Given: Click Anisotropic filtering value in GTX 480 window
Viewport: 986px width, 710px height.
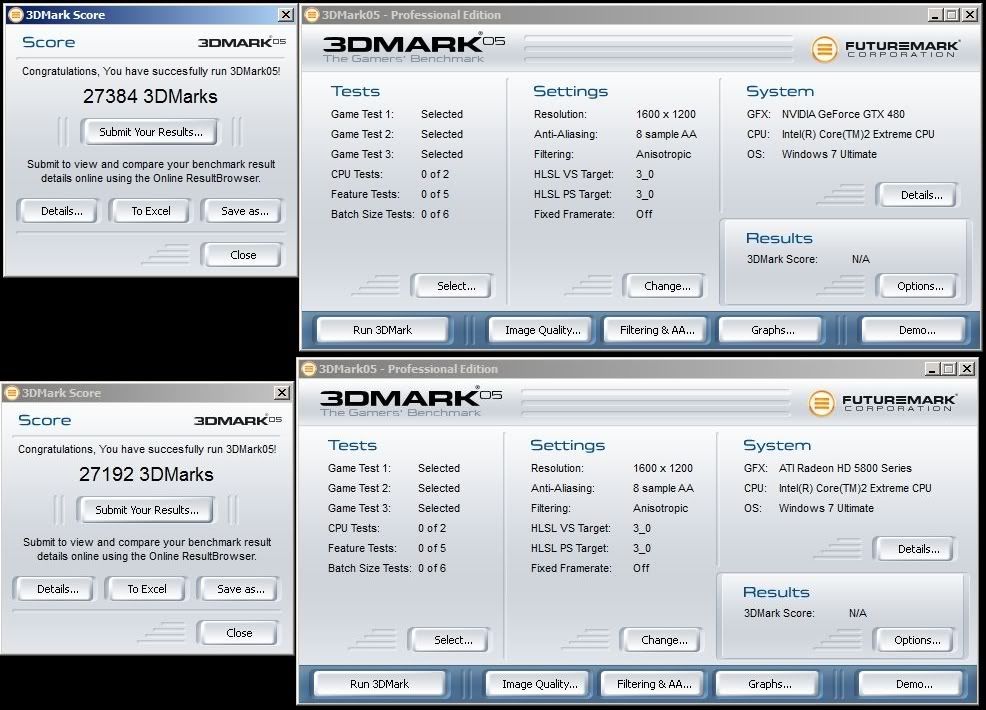Looking at the screenshot, I should click(x=663, y=155).
